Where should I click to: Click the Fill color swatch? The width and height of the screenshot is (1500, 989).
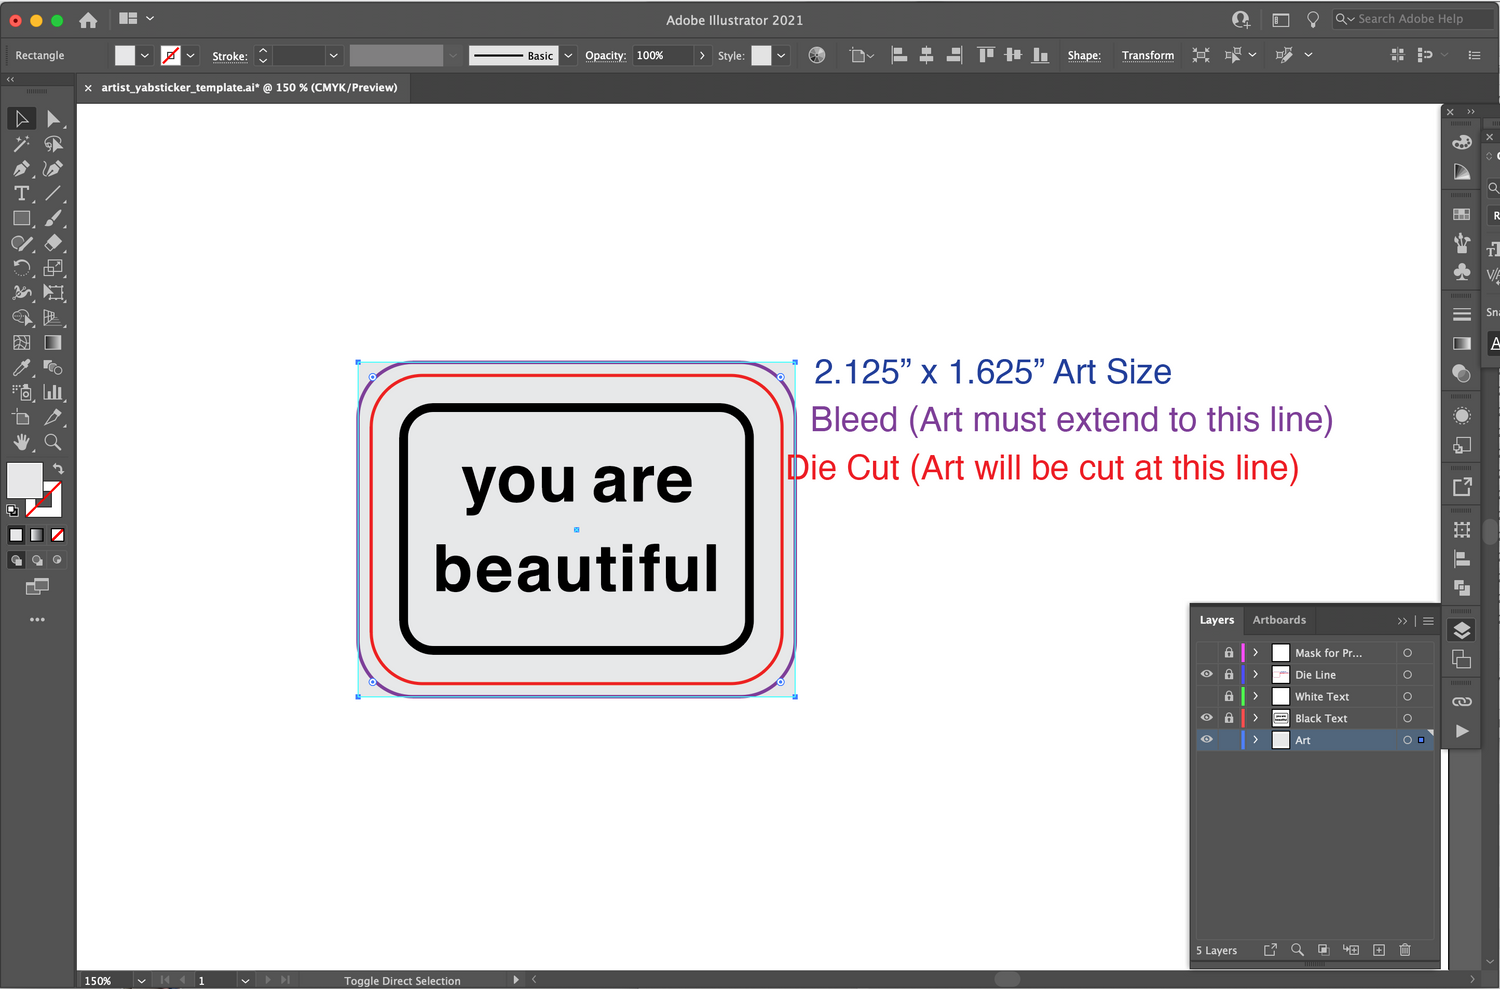125,56
